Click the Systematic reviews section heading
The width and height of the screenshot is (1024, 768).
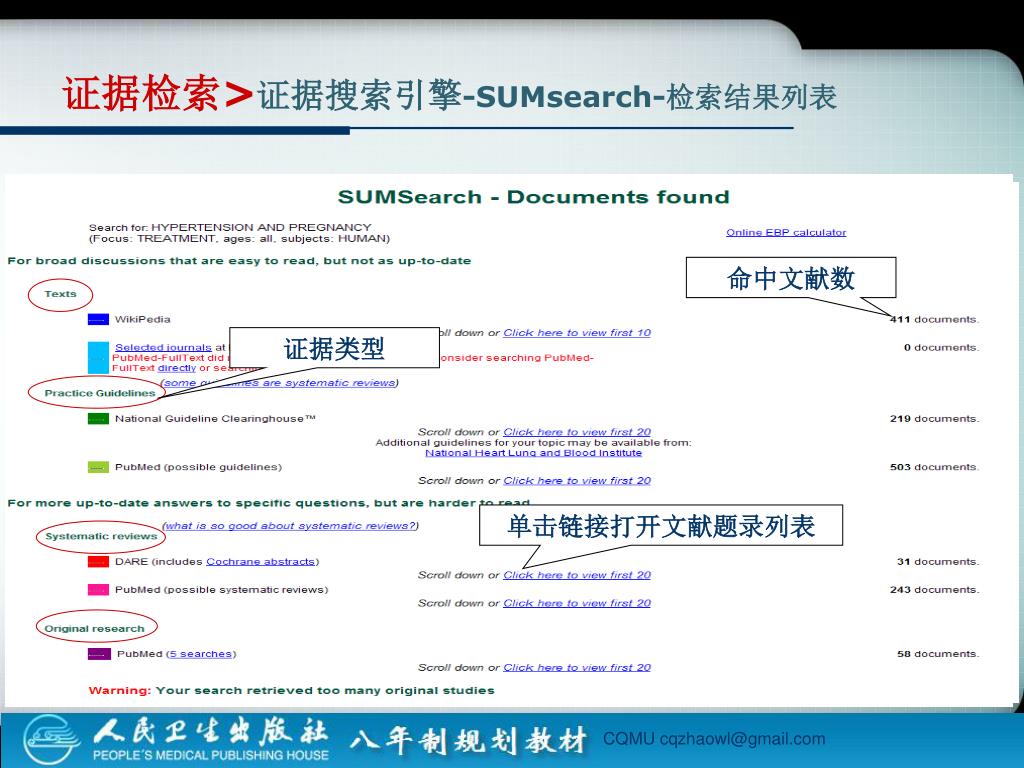101,536
